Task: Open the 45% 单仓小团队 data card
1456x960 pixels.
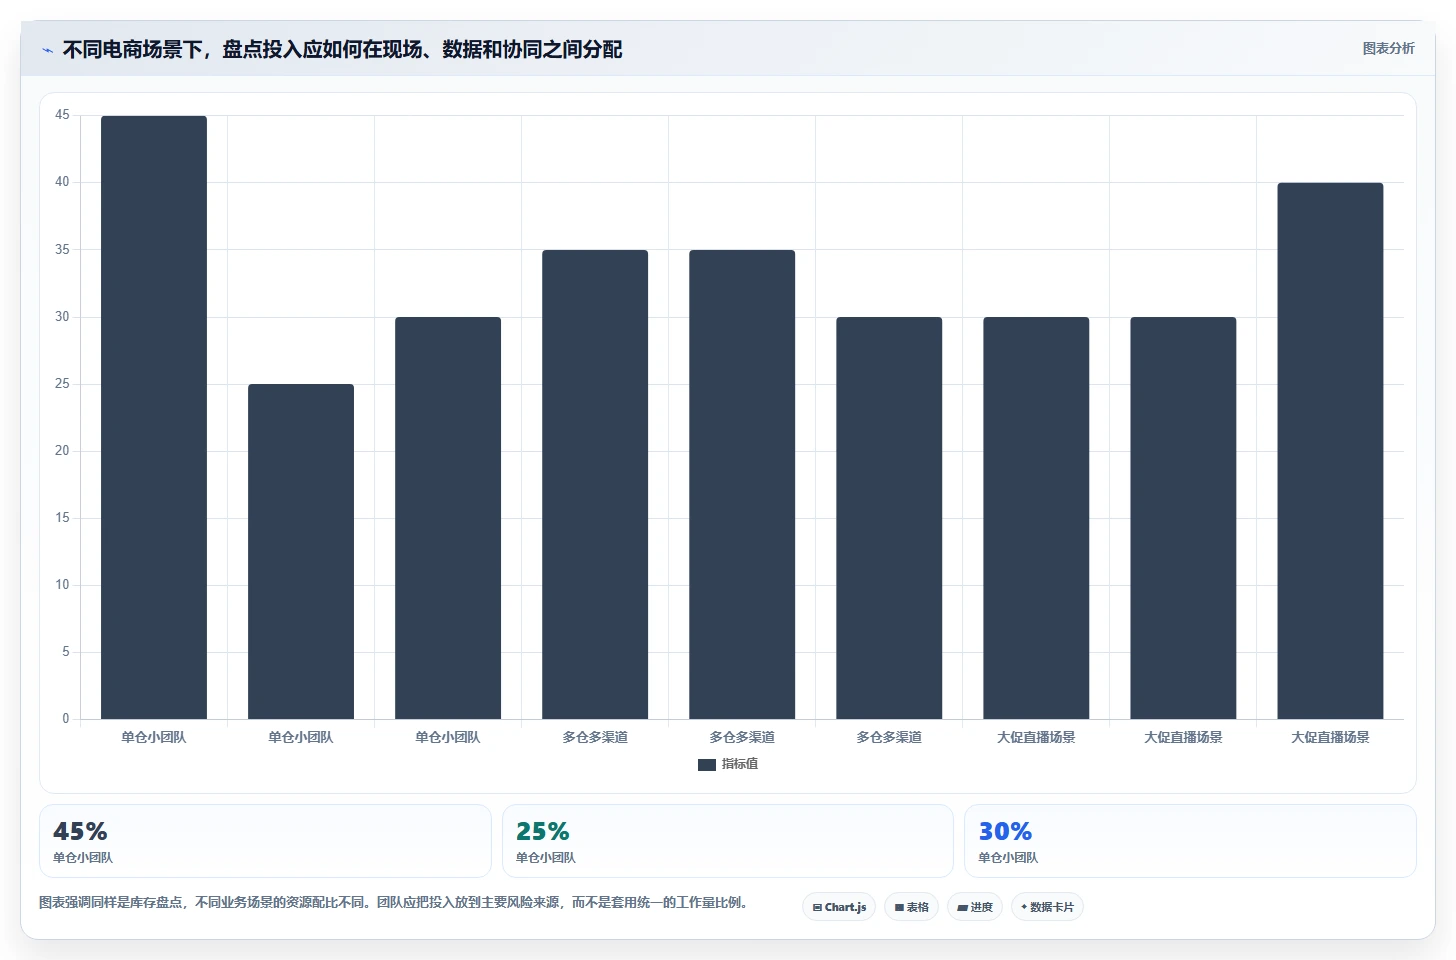Action: point(265,841)
